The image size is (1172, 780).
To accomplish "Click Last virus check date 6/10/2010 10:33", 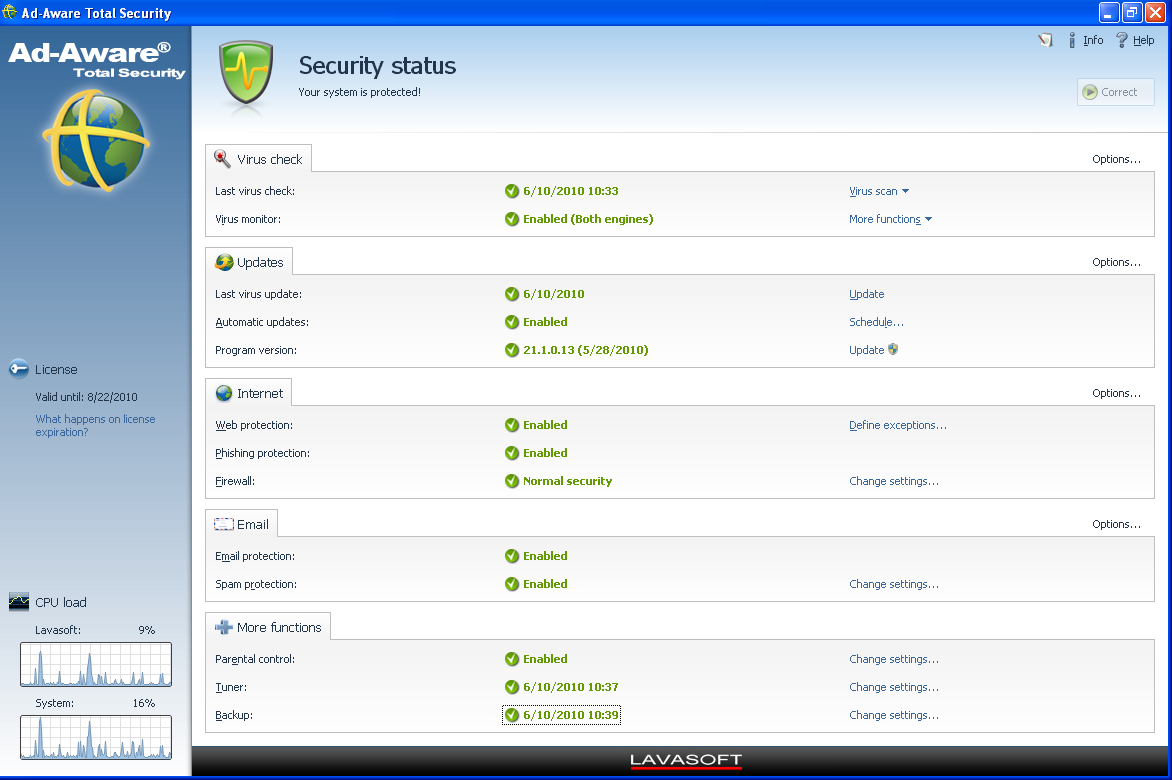I will pyautogui.click(x=570, y=191).
